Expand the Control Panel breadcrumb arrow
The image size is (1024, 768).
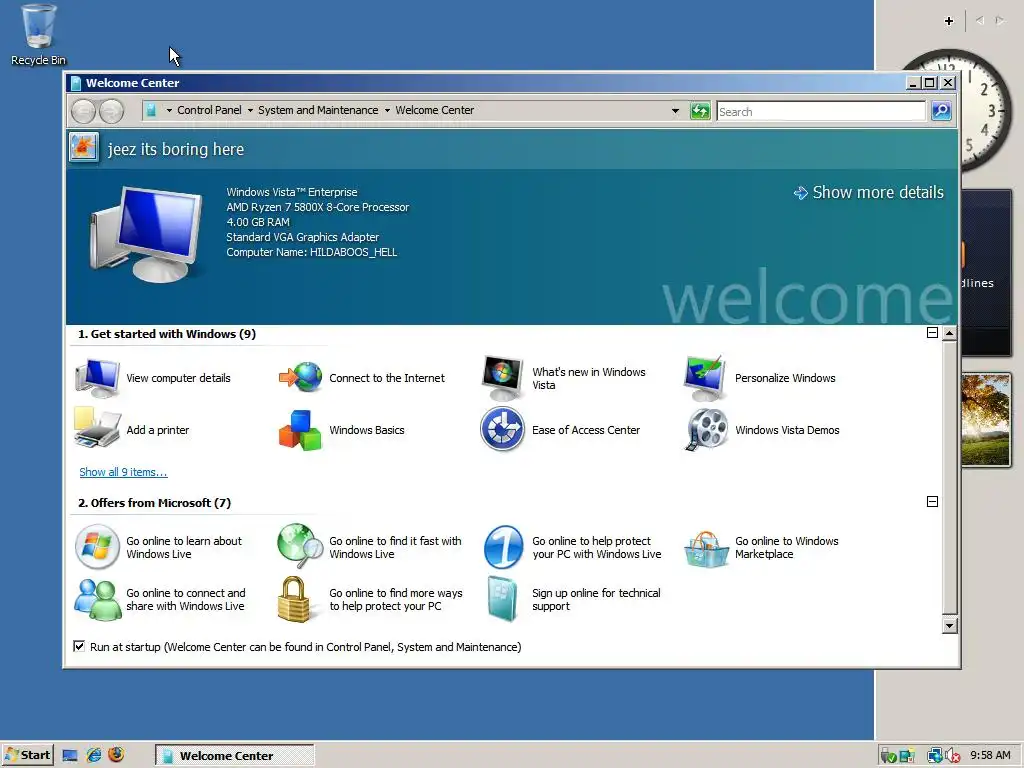pos(249,110)
